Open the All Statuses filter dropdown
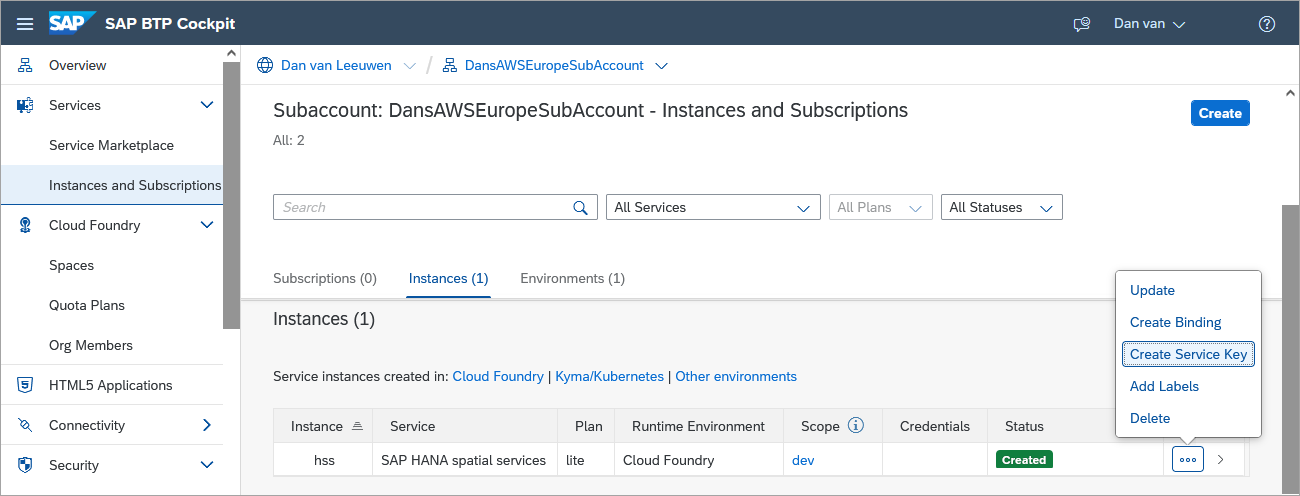 point(1001,207)
